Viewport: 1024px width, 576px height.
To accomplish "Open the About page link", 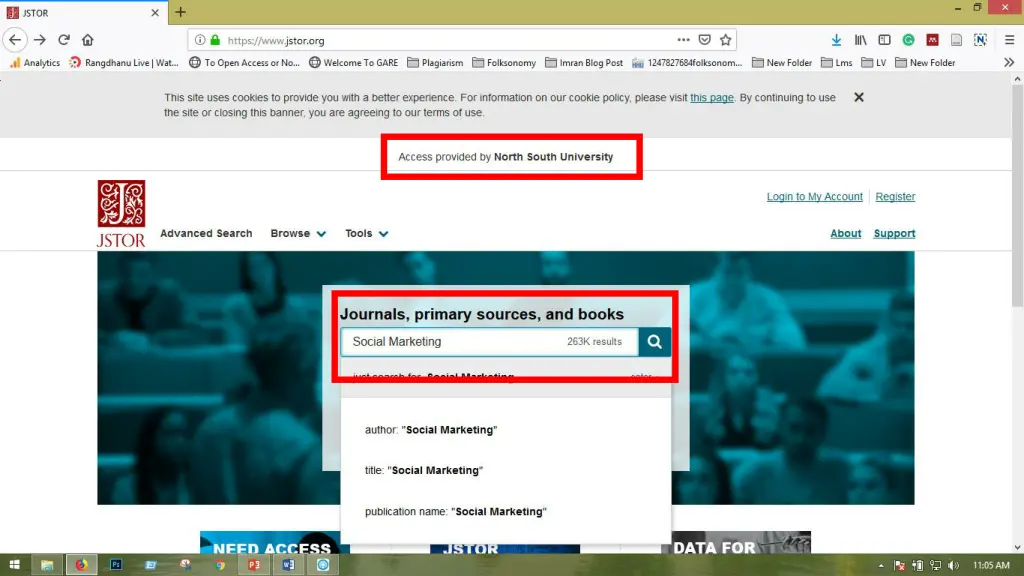I will (846, 233).
